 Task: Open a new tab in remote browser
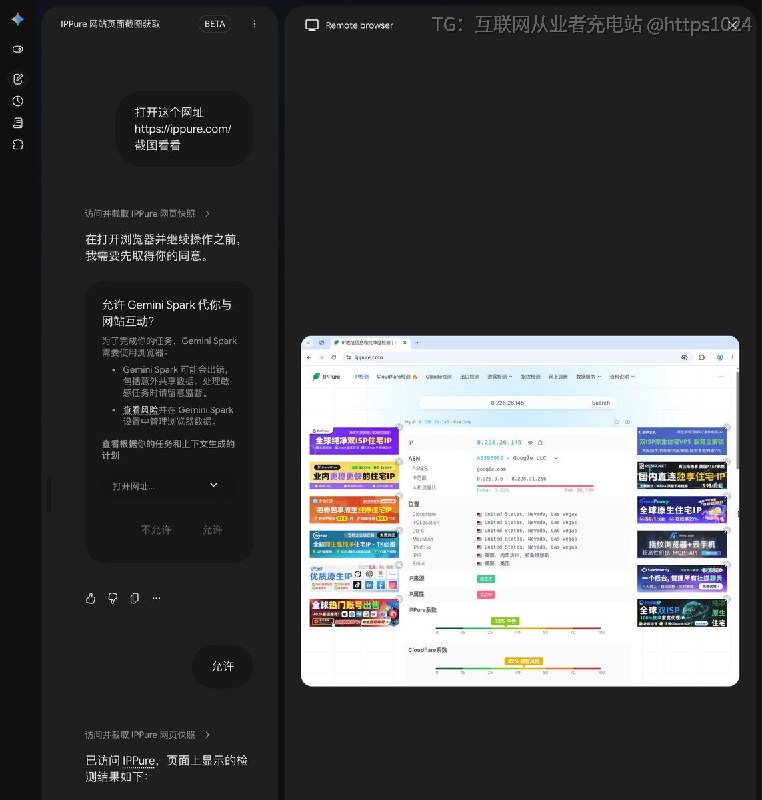(x=417, y=343)
